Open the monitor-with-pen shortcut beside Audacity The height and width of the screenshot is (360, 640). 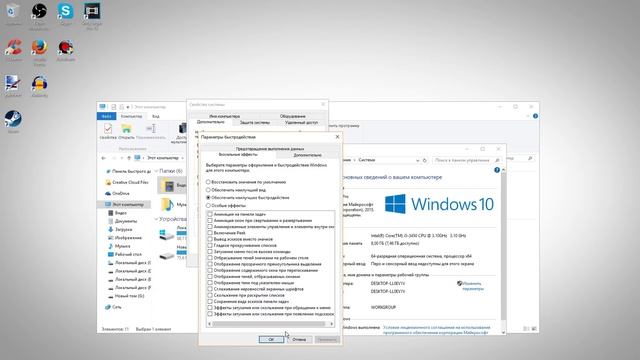point(13,84)
